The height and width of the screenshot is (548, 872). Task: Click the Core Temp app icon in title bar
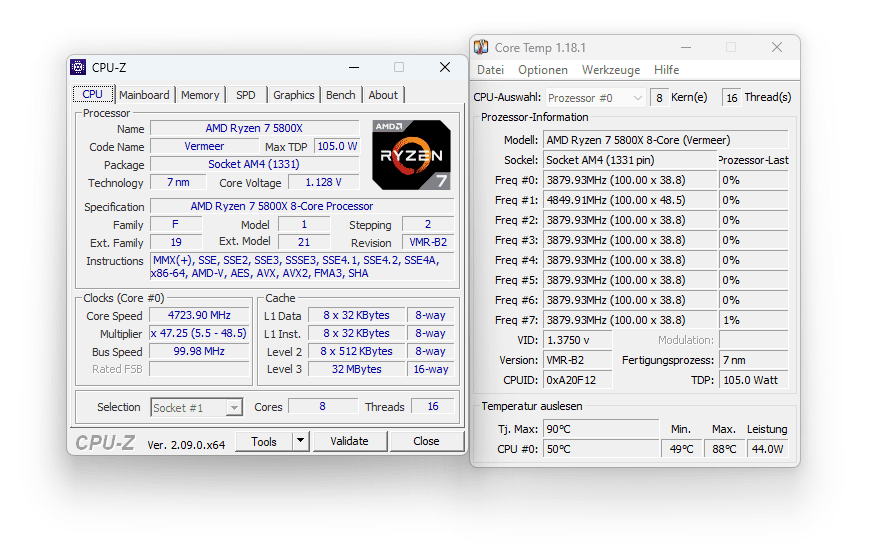click(x=481, y=47)
